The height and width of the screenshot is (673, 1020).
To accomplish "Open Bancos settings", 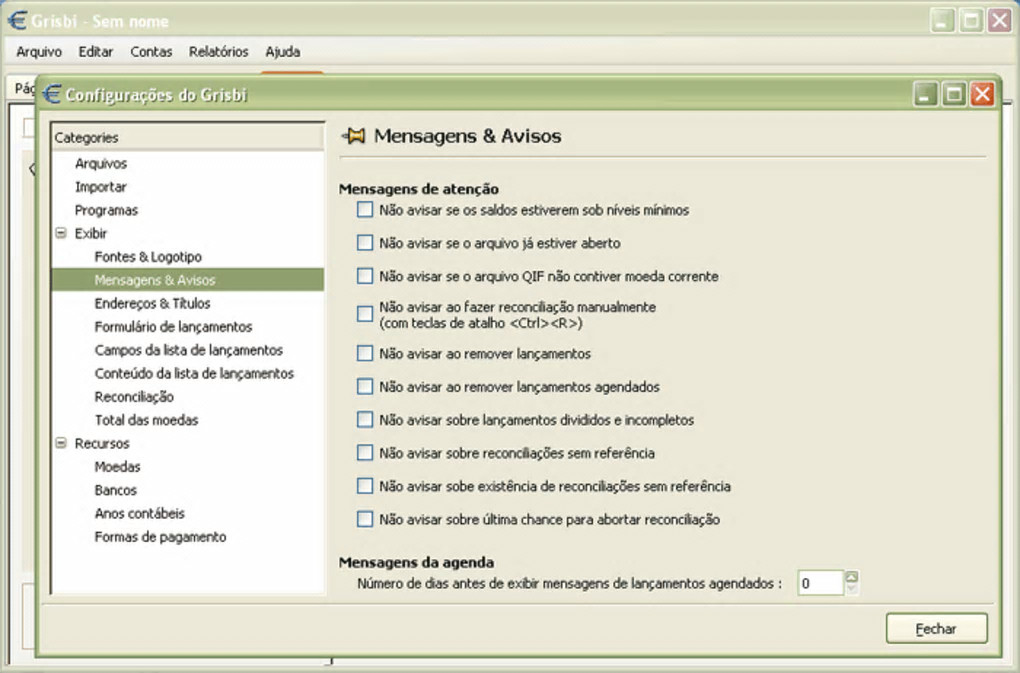I will pos(116,490).
